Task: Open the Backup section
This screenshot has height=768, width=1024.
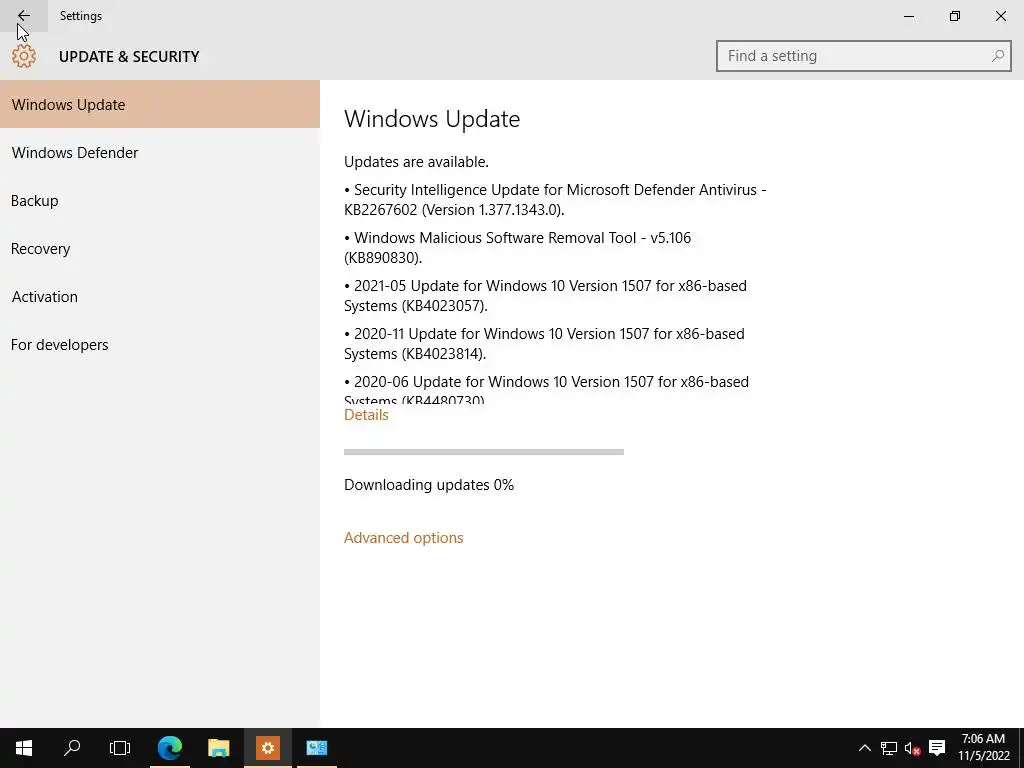Action: click(160, 200)
